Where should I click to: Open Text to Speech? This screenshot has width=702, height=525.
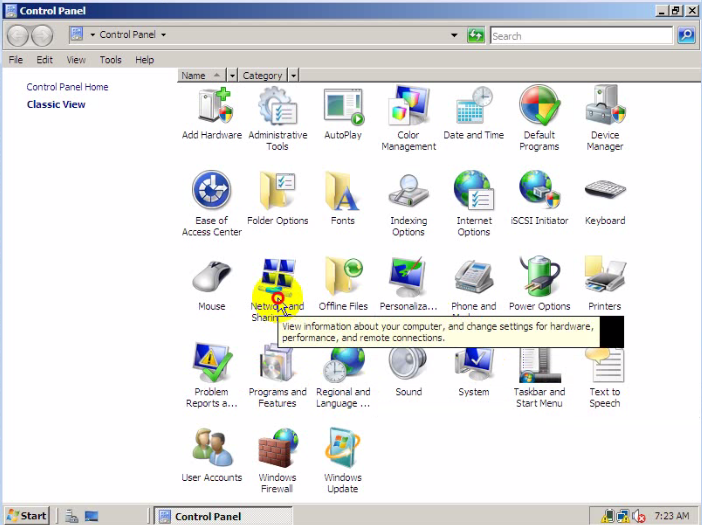click(605, 376)
